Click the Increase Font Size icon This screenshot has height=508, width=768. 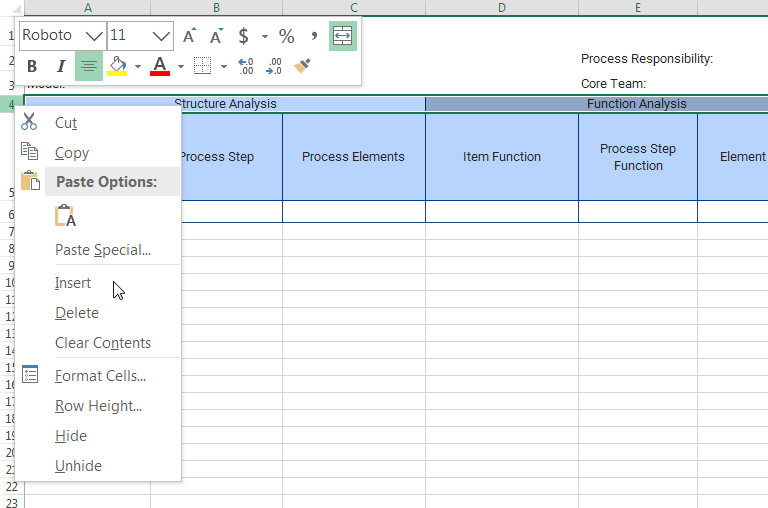pyautogui.click(x=189, y=36)
